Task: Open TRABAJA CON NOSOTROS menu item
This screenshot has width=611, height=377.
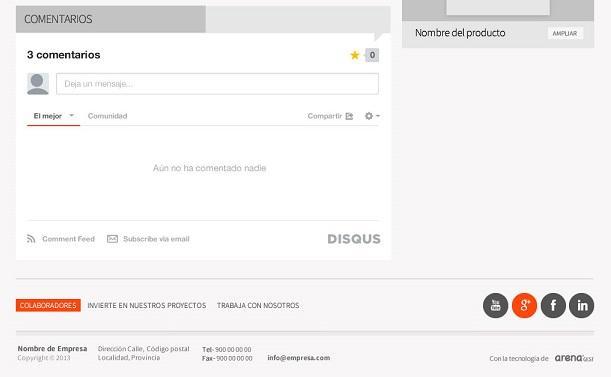Action: pyautogui.click(x=258, y=305)
